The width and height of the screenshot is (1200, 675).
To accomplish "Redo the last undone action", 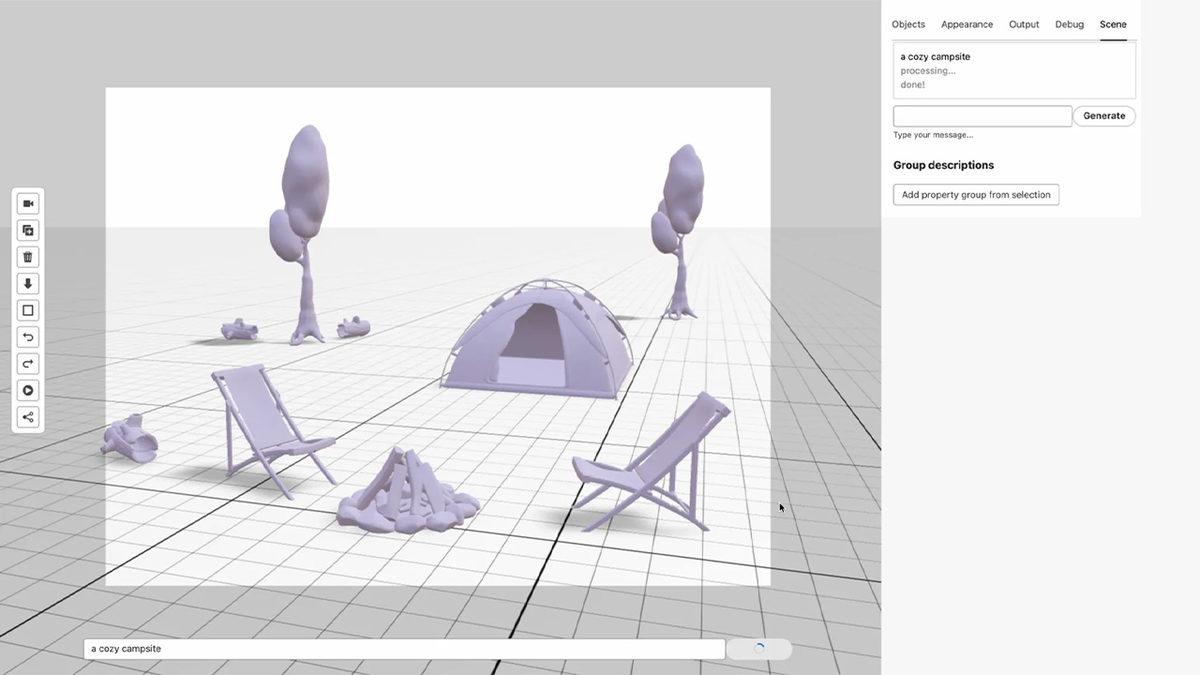I will 27,364.
